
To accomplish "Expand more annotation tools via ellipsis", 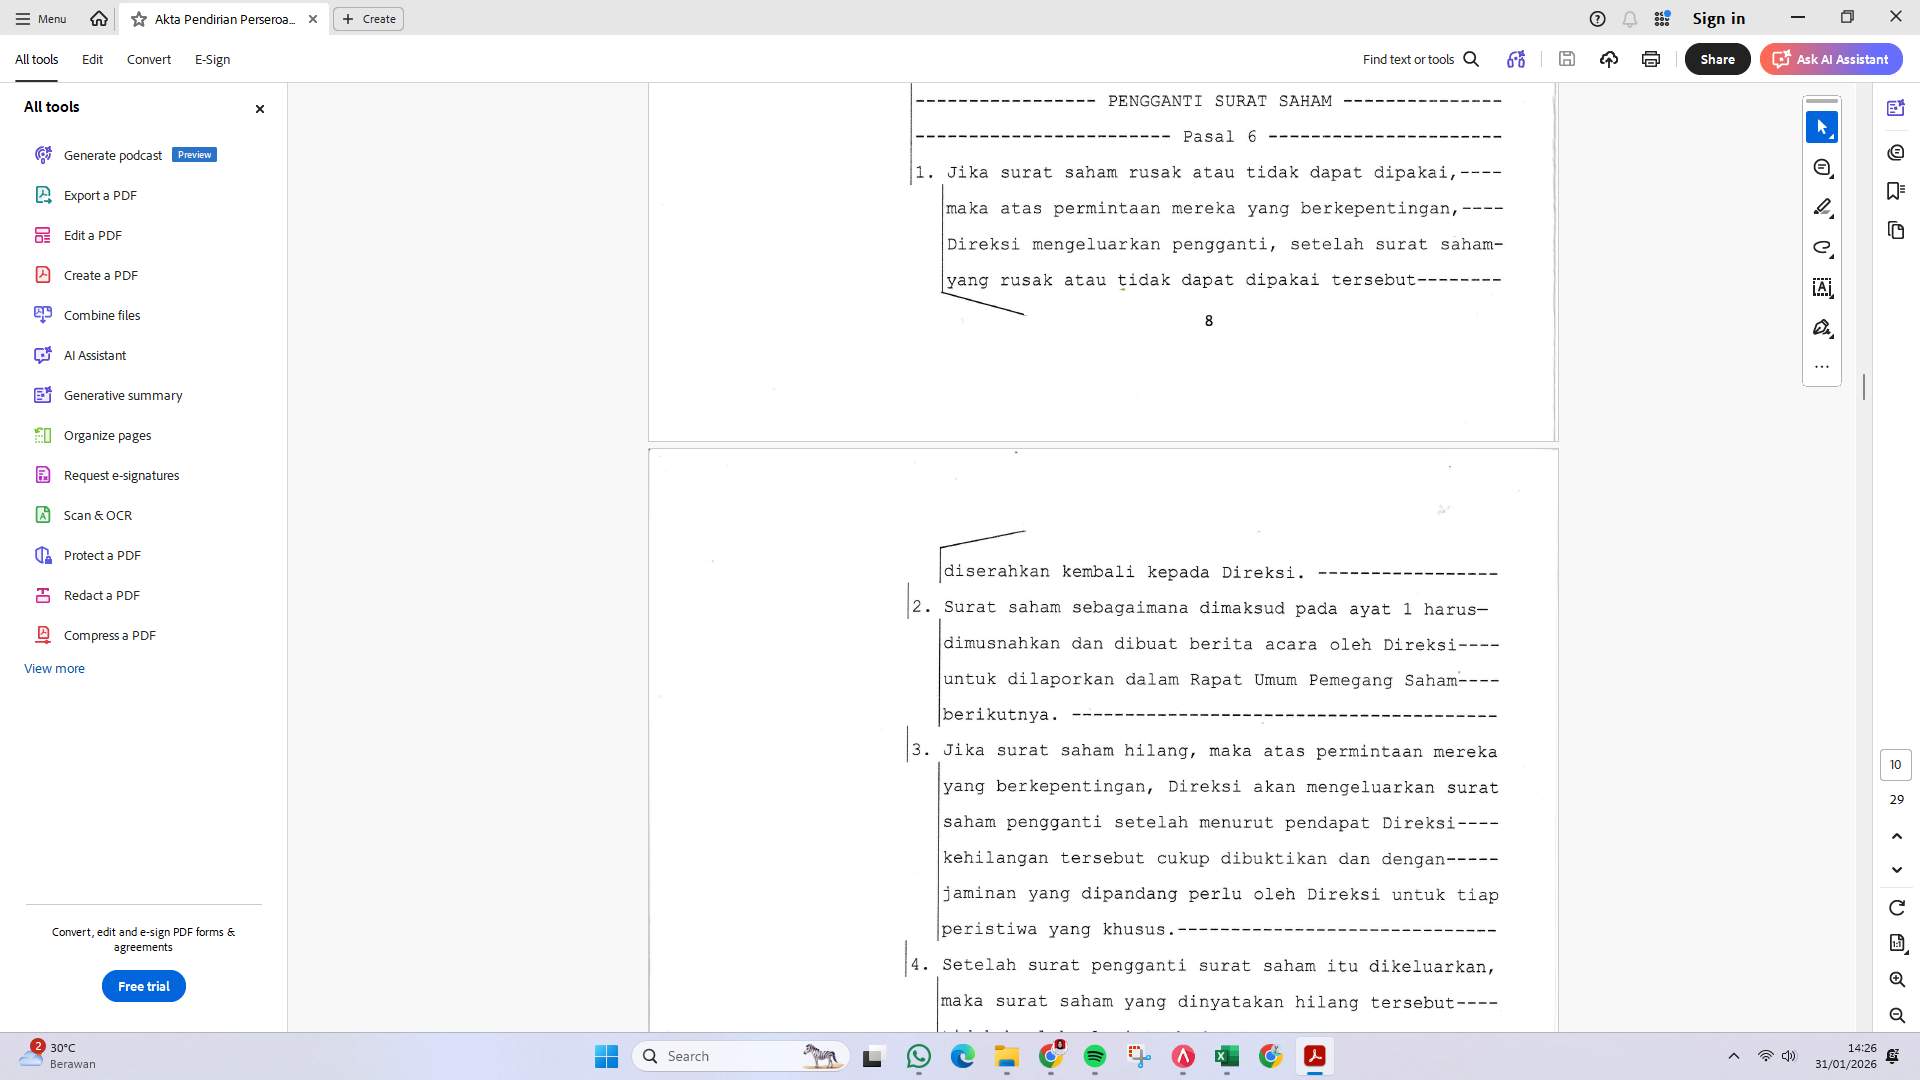I will [x=1822, y=366].
